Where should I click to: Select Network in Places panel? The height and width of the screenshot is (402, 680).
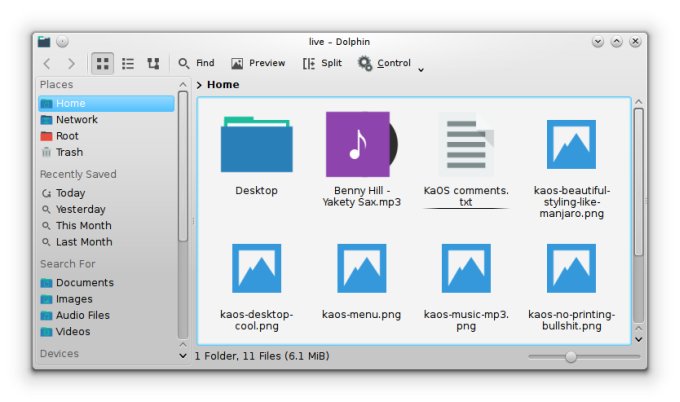click(76, 120)
